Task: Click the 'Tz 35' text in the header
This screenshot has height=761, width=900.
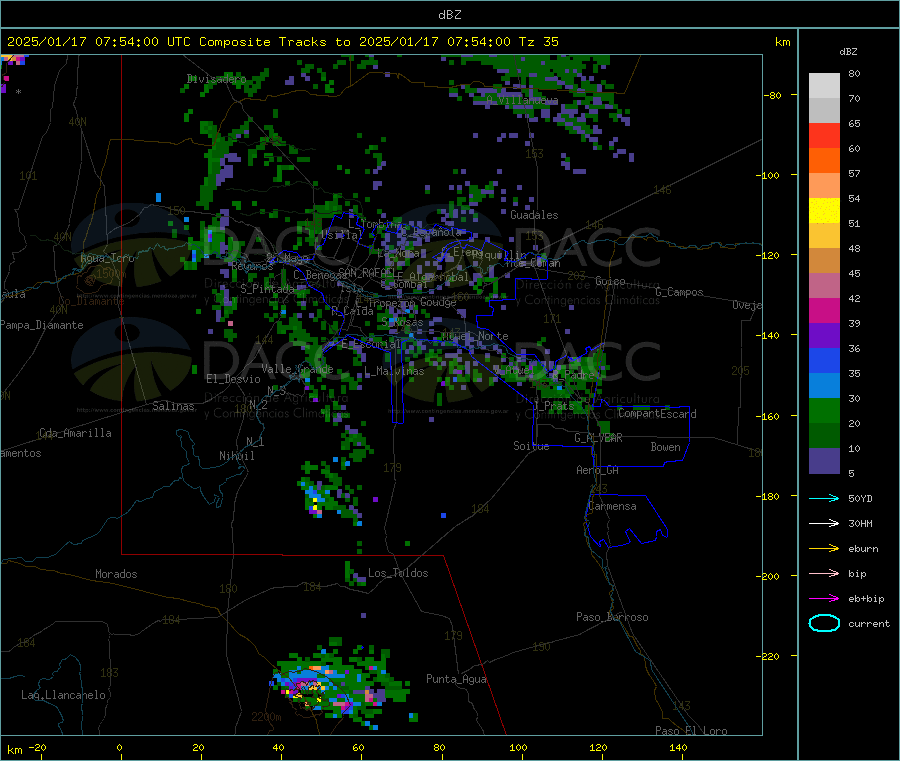Action: point(538,42)
